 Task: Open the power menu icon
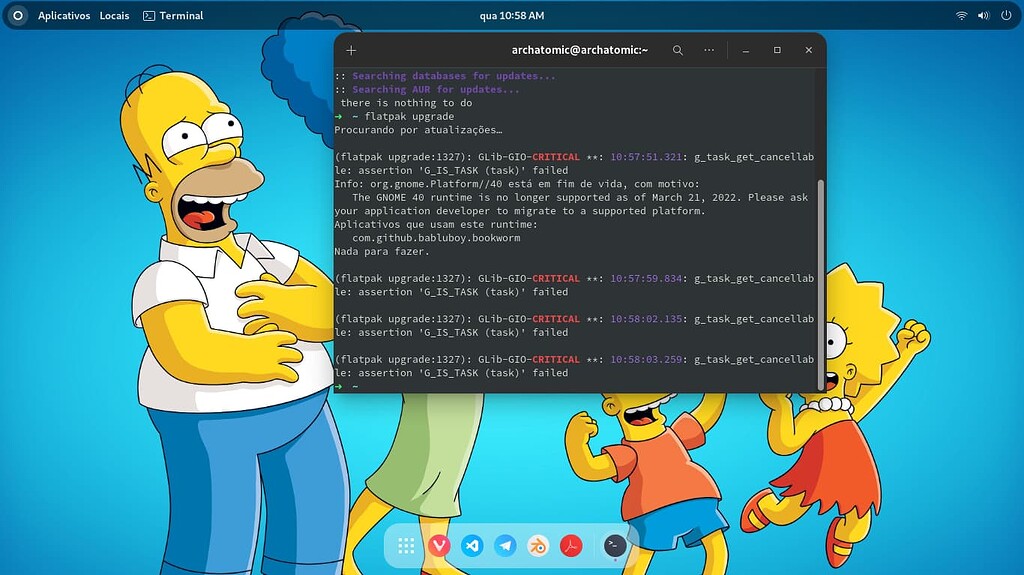1006,16
